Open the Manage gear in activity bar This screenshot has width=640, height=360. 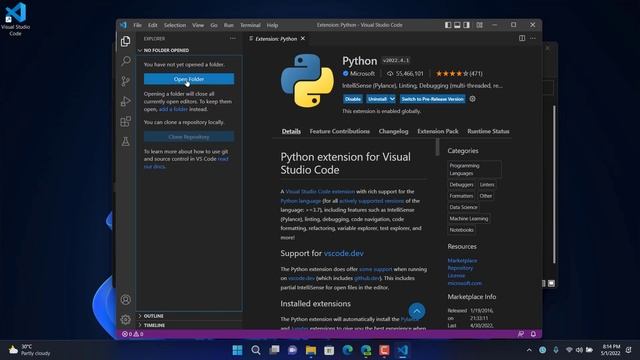(125, 319)
